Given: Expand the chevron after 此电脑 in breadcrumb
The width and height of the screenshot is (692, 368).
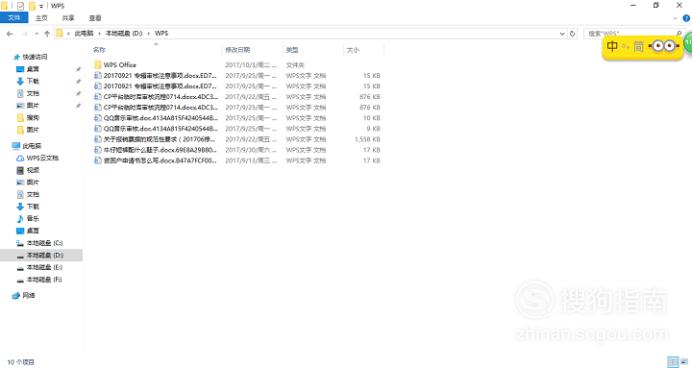Looking at the screenshot, I should [100, 34].
